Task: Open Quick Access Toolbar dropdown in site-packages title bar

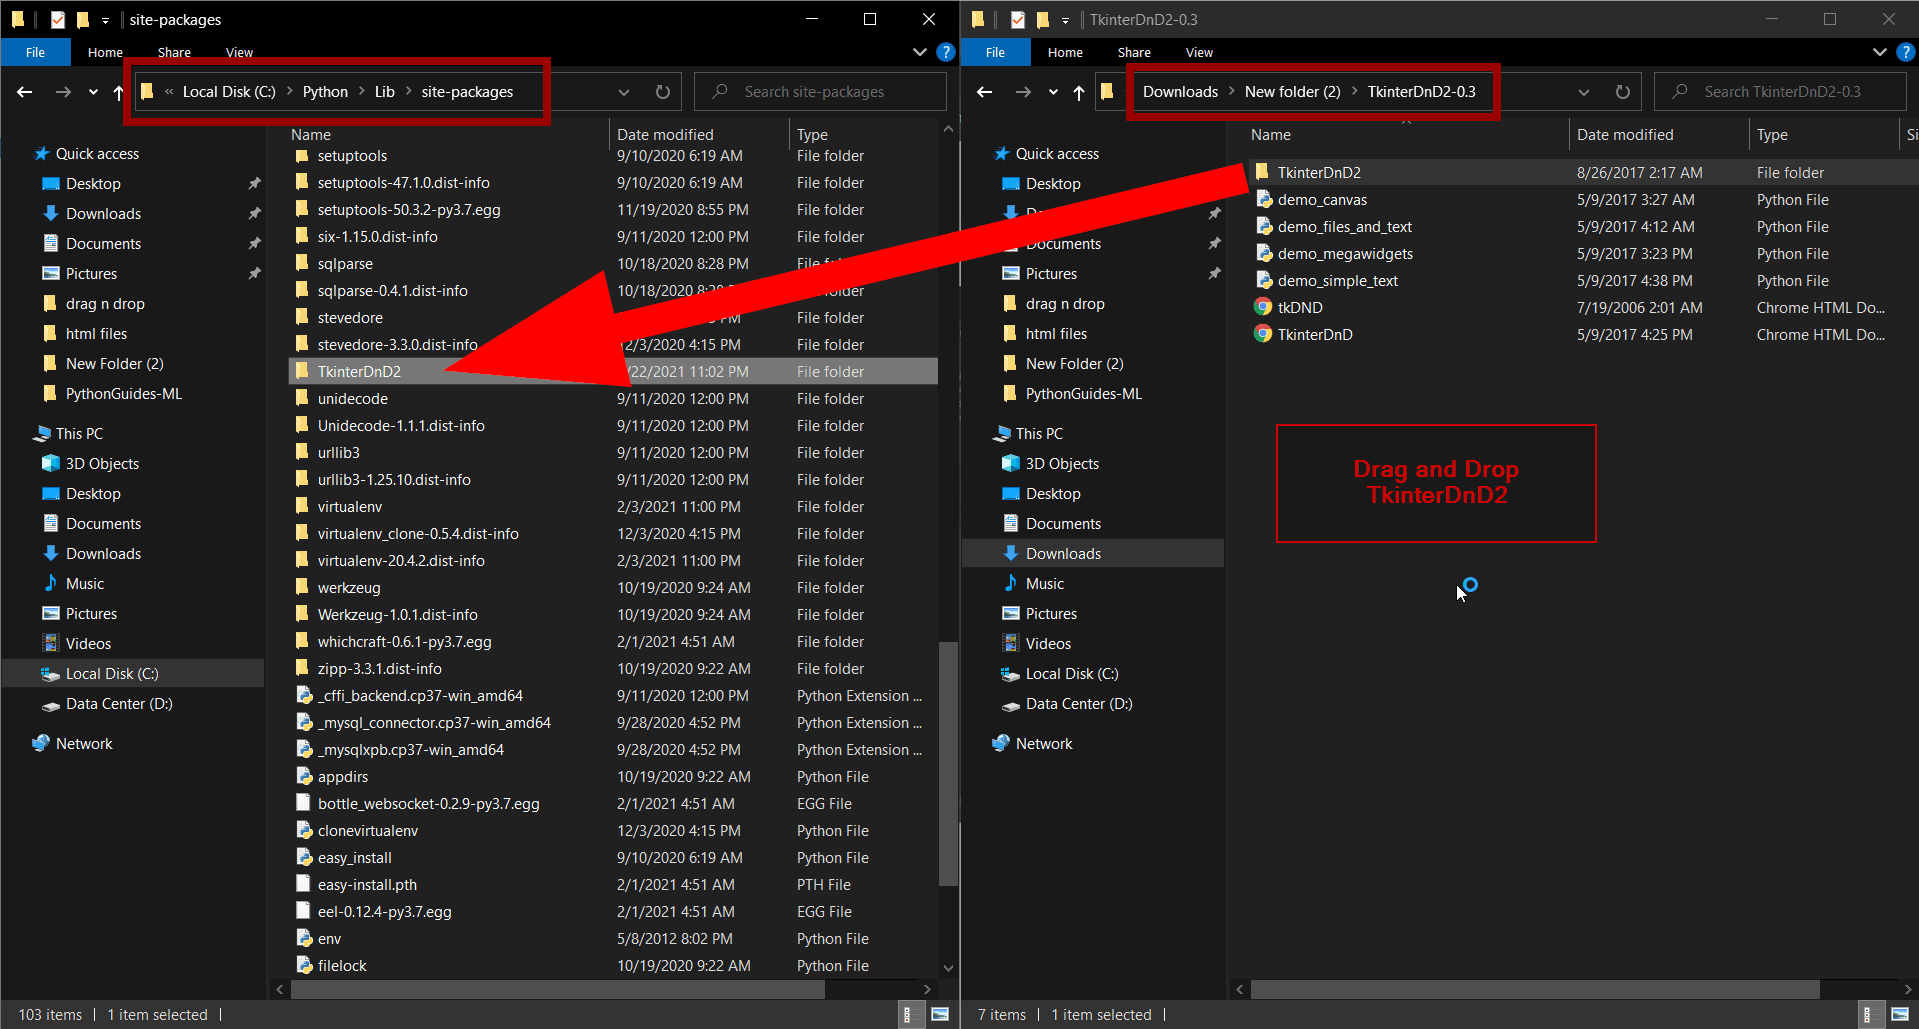Action: pyautogui.click(x=105, y=20)
